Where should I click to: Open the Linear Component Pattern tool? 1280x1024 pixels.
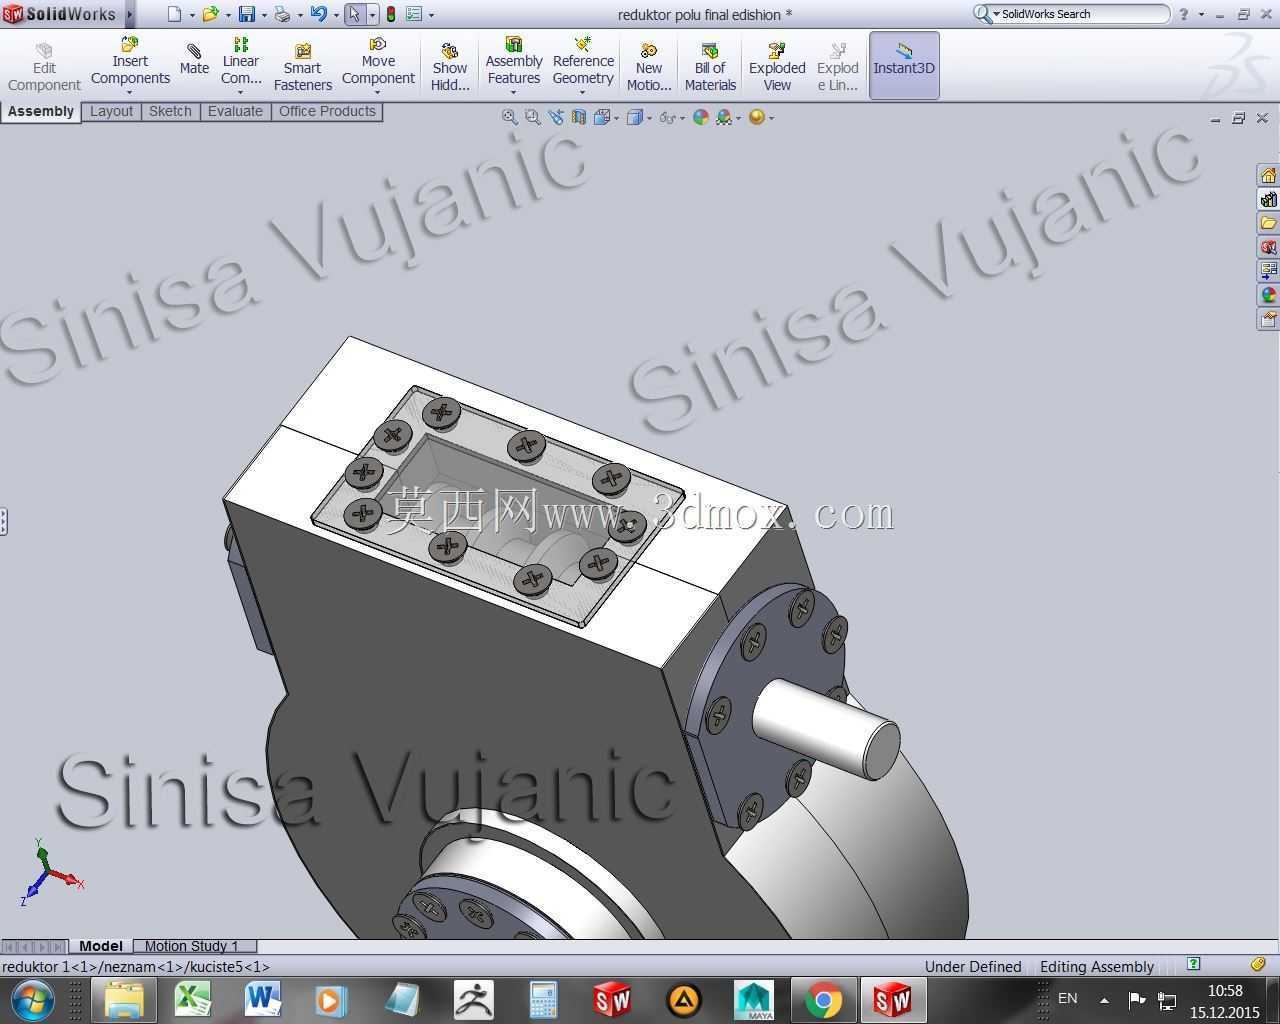(x=241, y=62)
